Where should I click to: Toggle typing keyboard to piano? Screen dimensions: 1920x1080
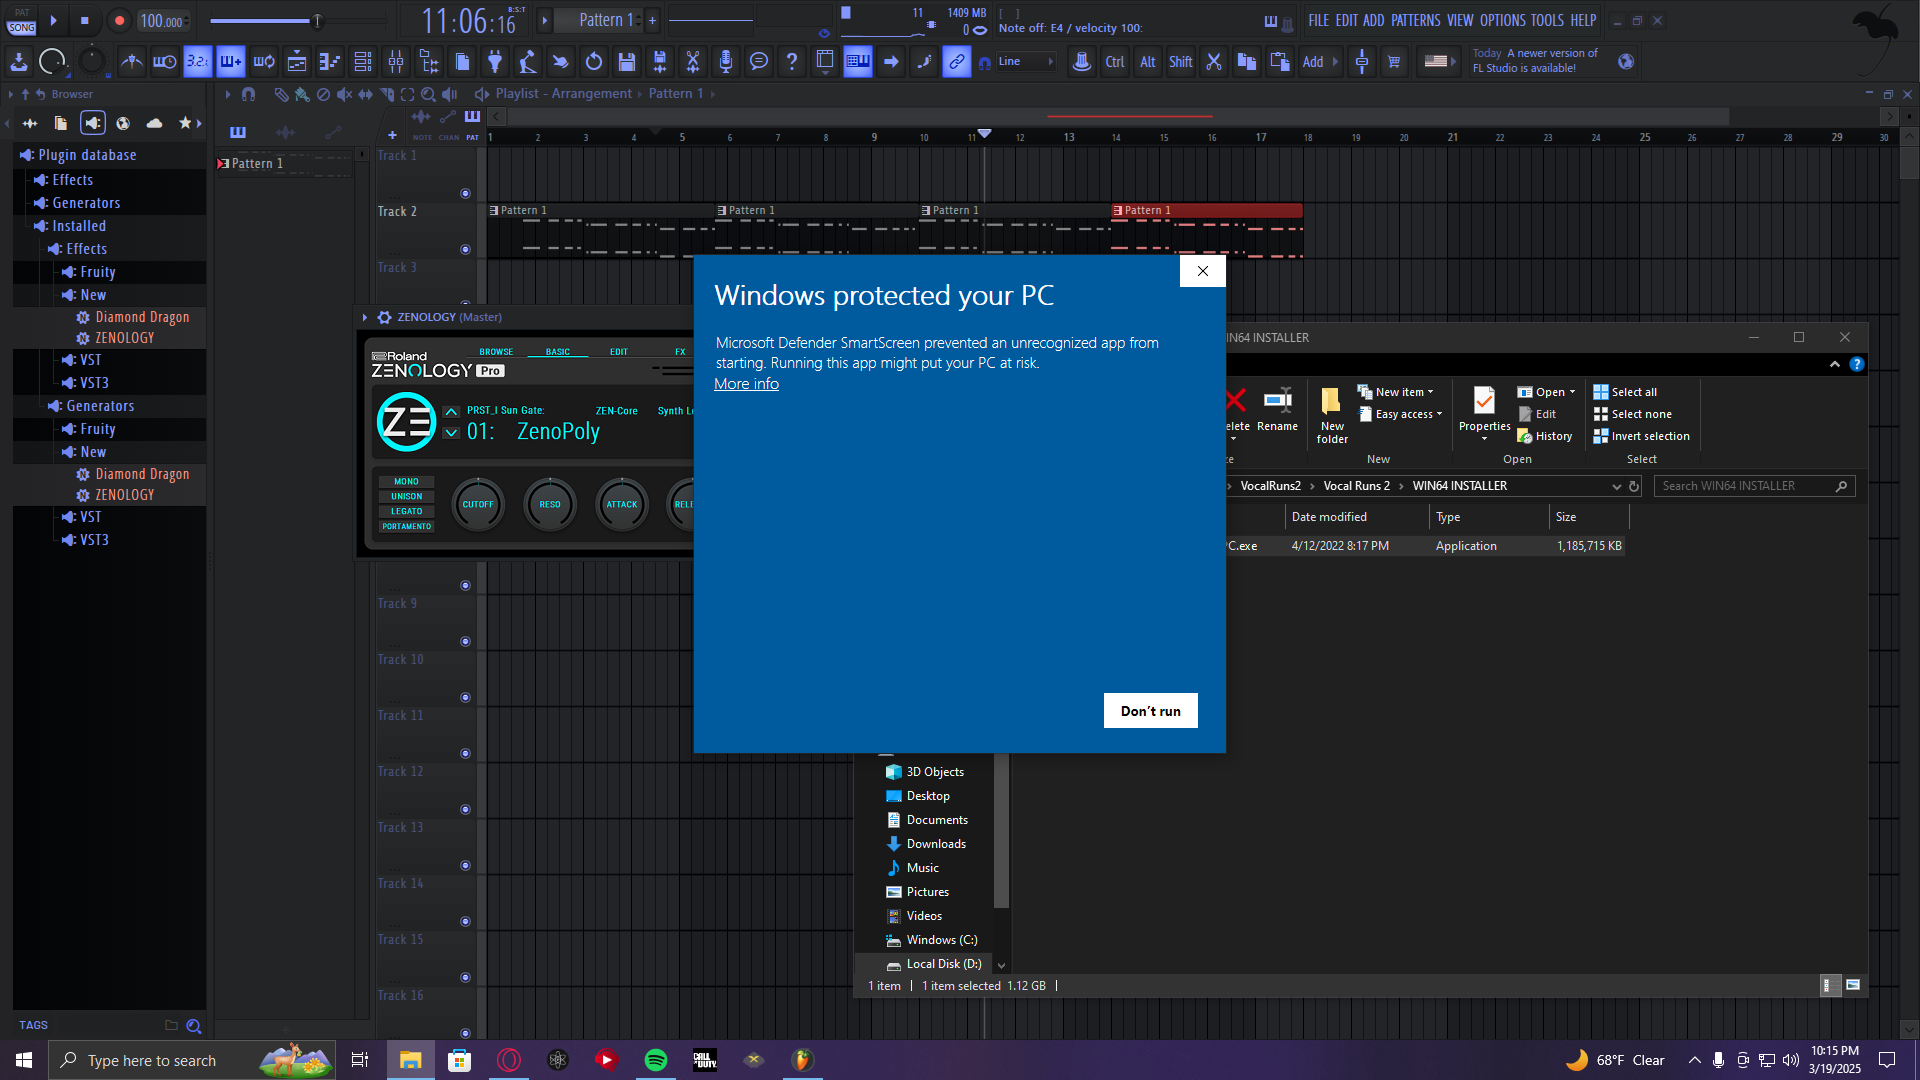(858, 62)
